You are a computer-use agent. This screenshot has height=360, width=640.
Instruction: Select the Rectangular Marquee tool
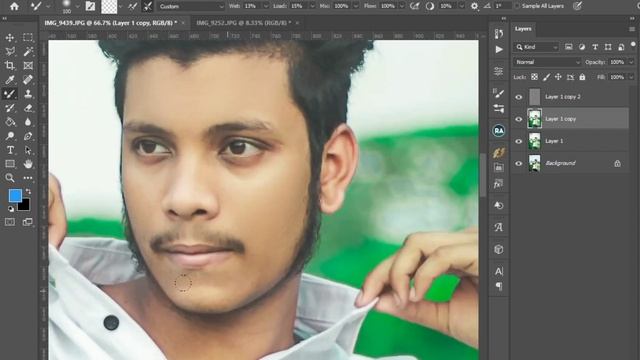28,38
